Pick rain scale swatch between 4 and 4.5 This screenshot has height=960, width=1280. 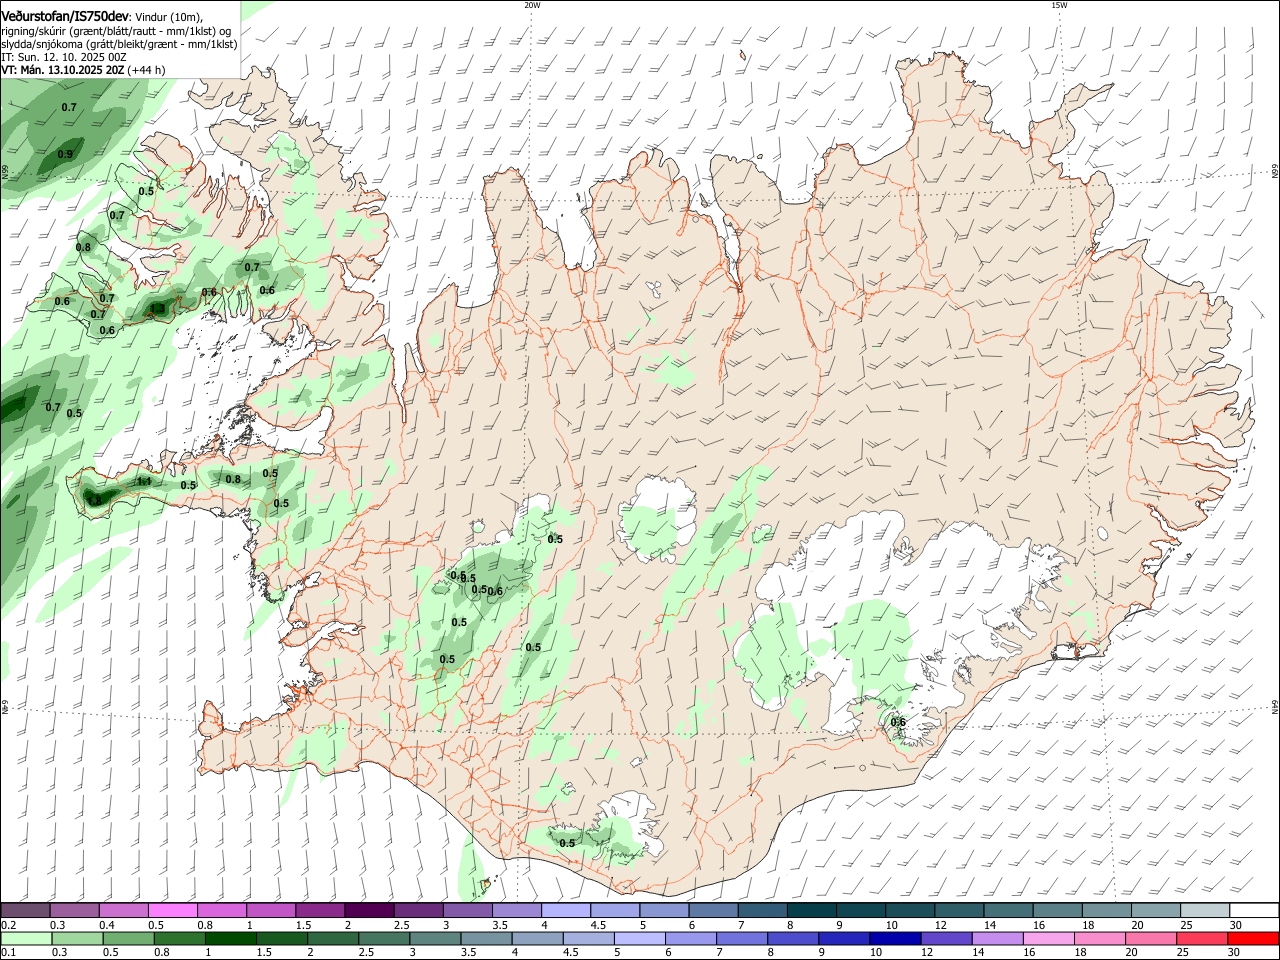(538, 938)
